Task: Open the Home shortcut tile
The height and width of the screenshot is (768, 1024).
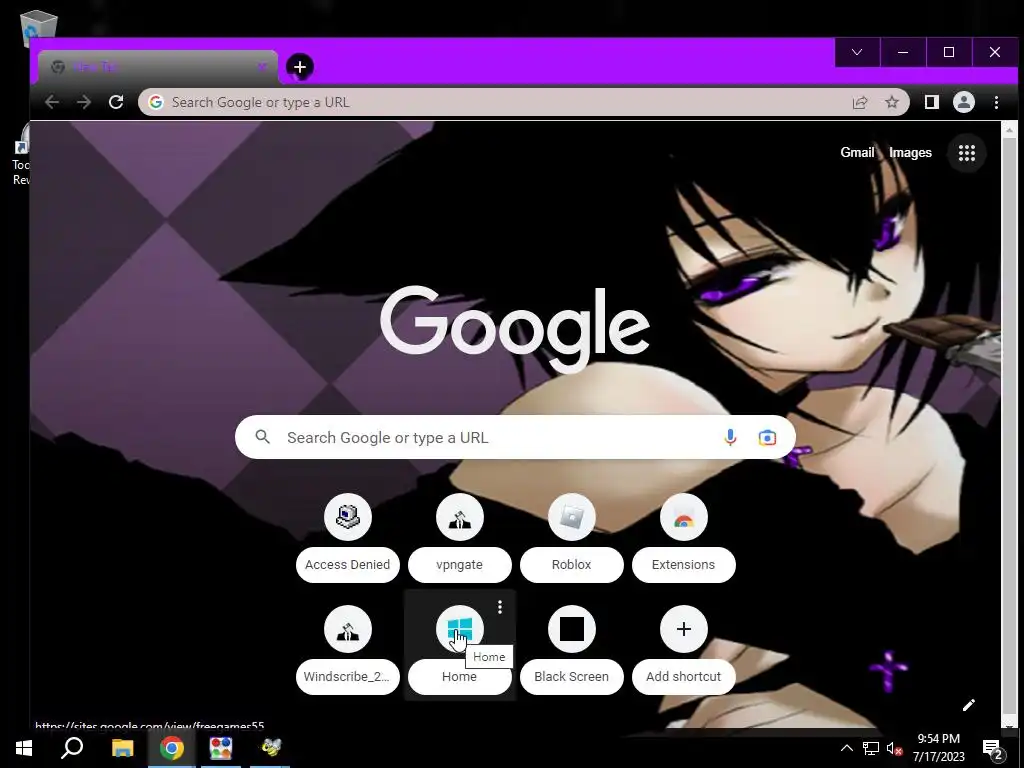Action: [460, 645]
